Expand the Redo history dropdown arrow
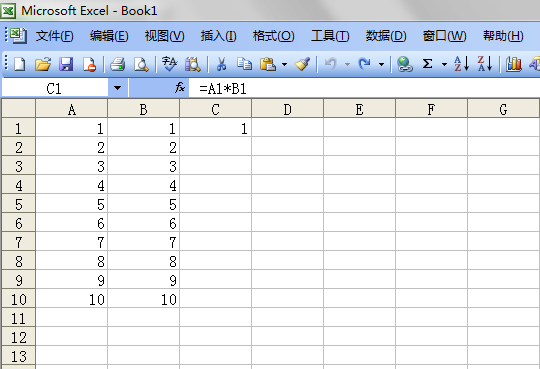The height and width of the screenshot is (369, 540). (381, 64)
